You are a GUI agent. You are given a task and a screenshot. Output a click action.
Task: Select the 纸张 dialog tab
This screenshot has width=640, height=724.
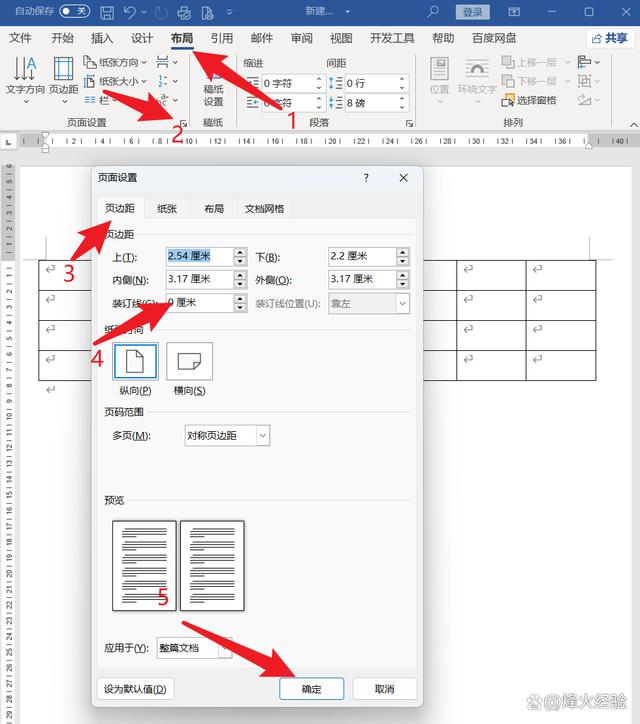pos(167,209)
